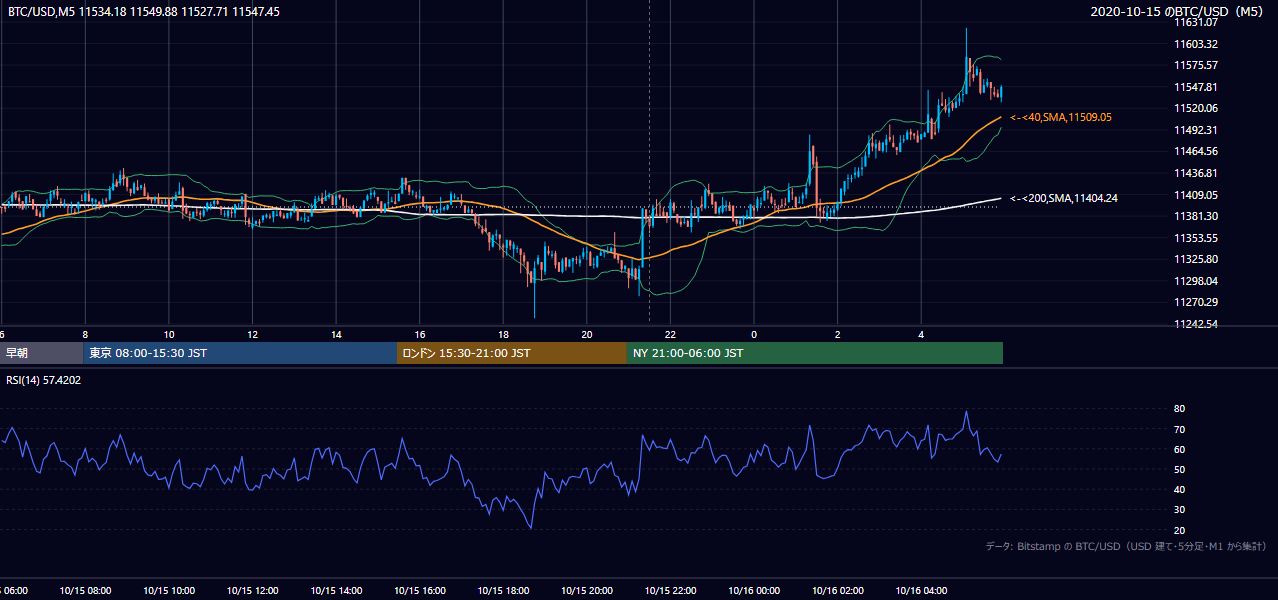Click the 10/16 02:00 time label
1278x600 pixels.
coord(838,591)
